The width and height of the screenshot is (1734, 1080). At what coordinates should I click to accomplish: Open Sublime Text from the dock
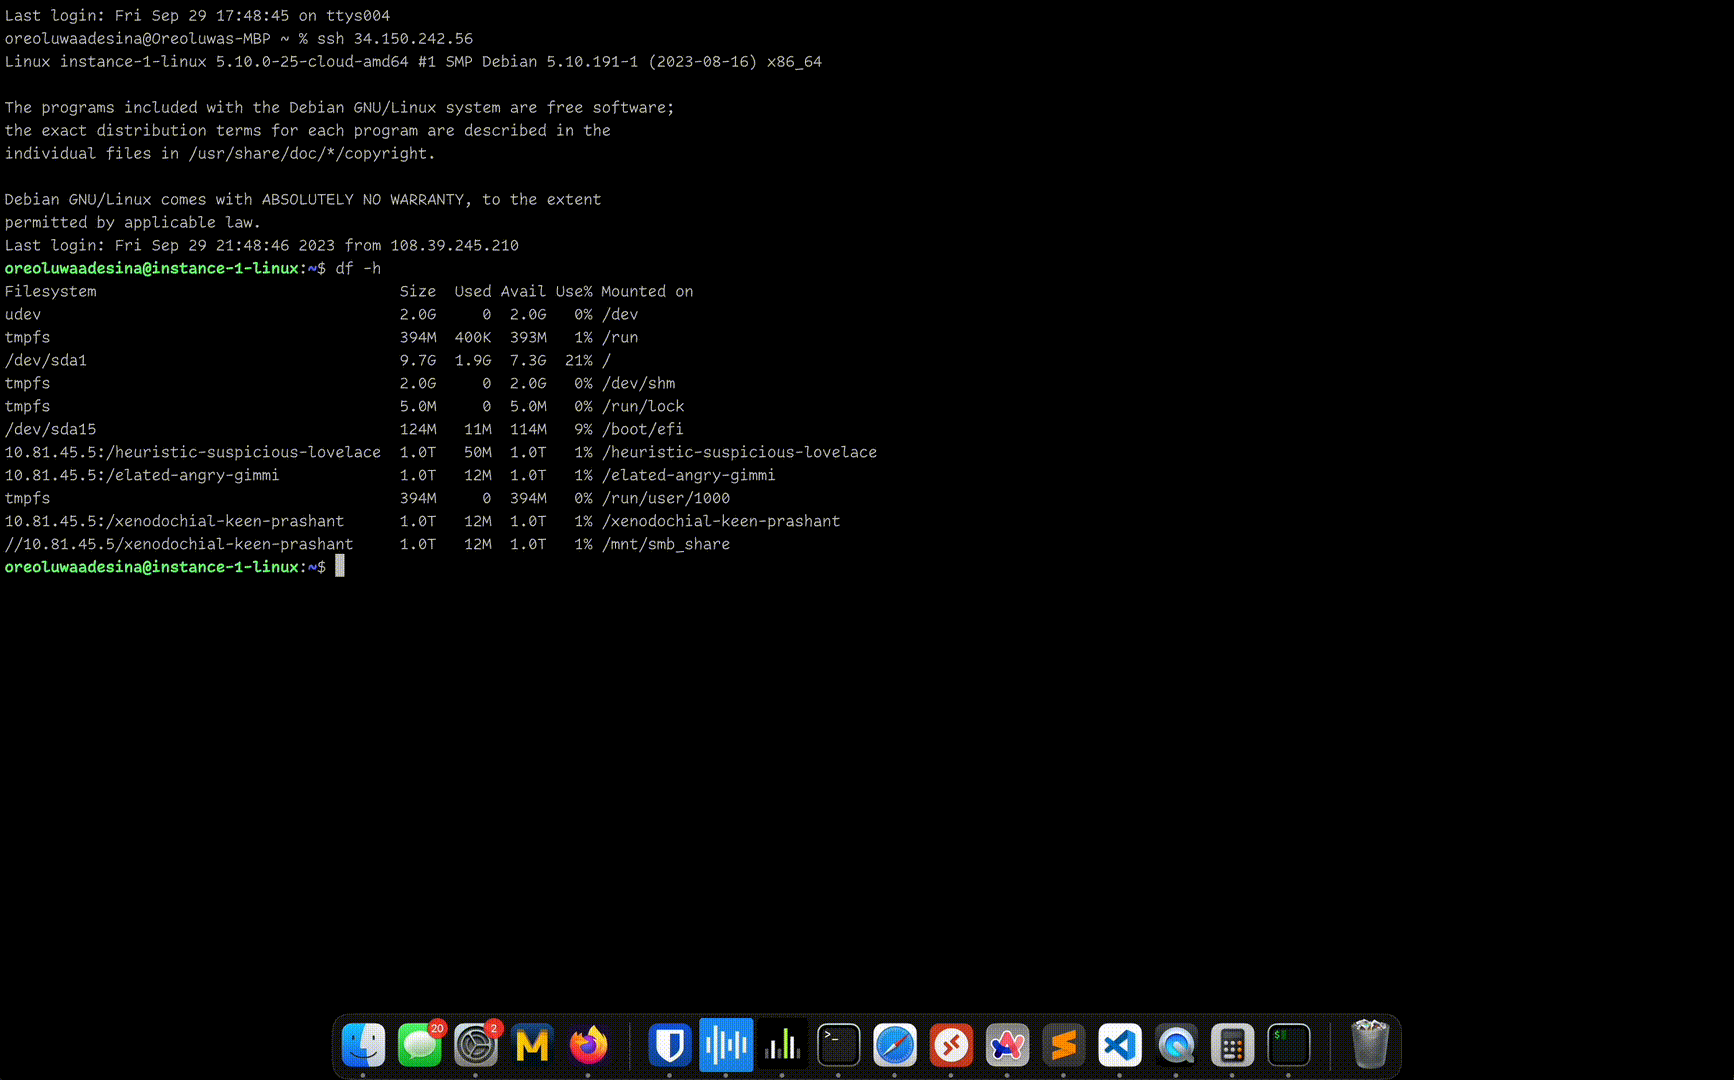pyautogui.click(x=1063, y=1046)
